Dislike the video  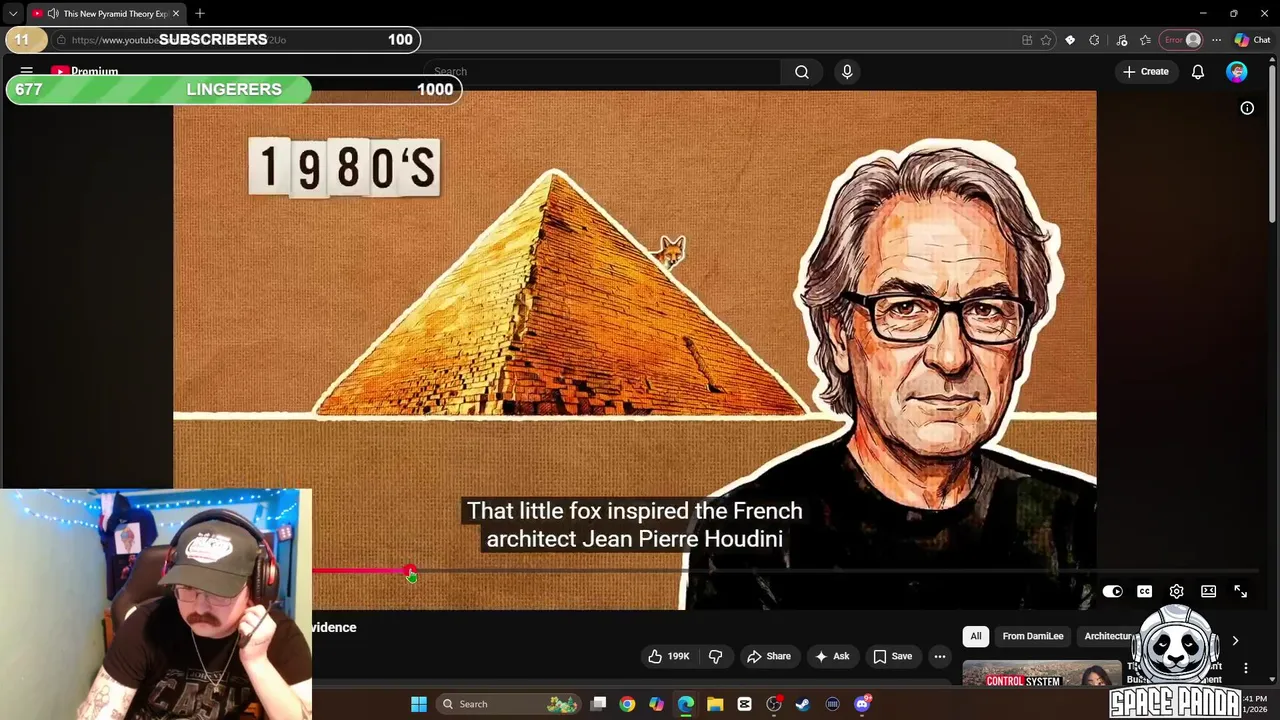pyautogui.click(x=715, y=656)
